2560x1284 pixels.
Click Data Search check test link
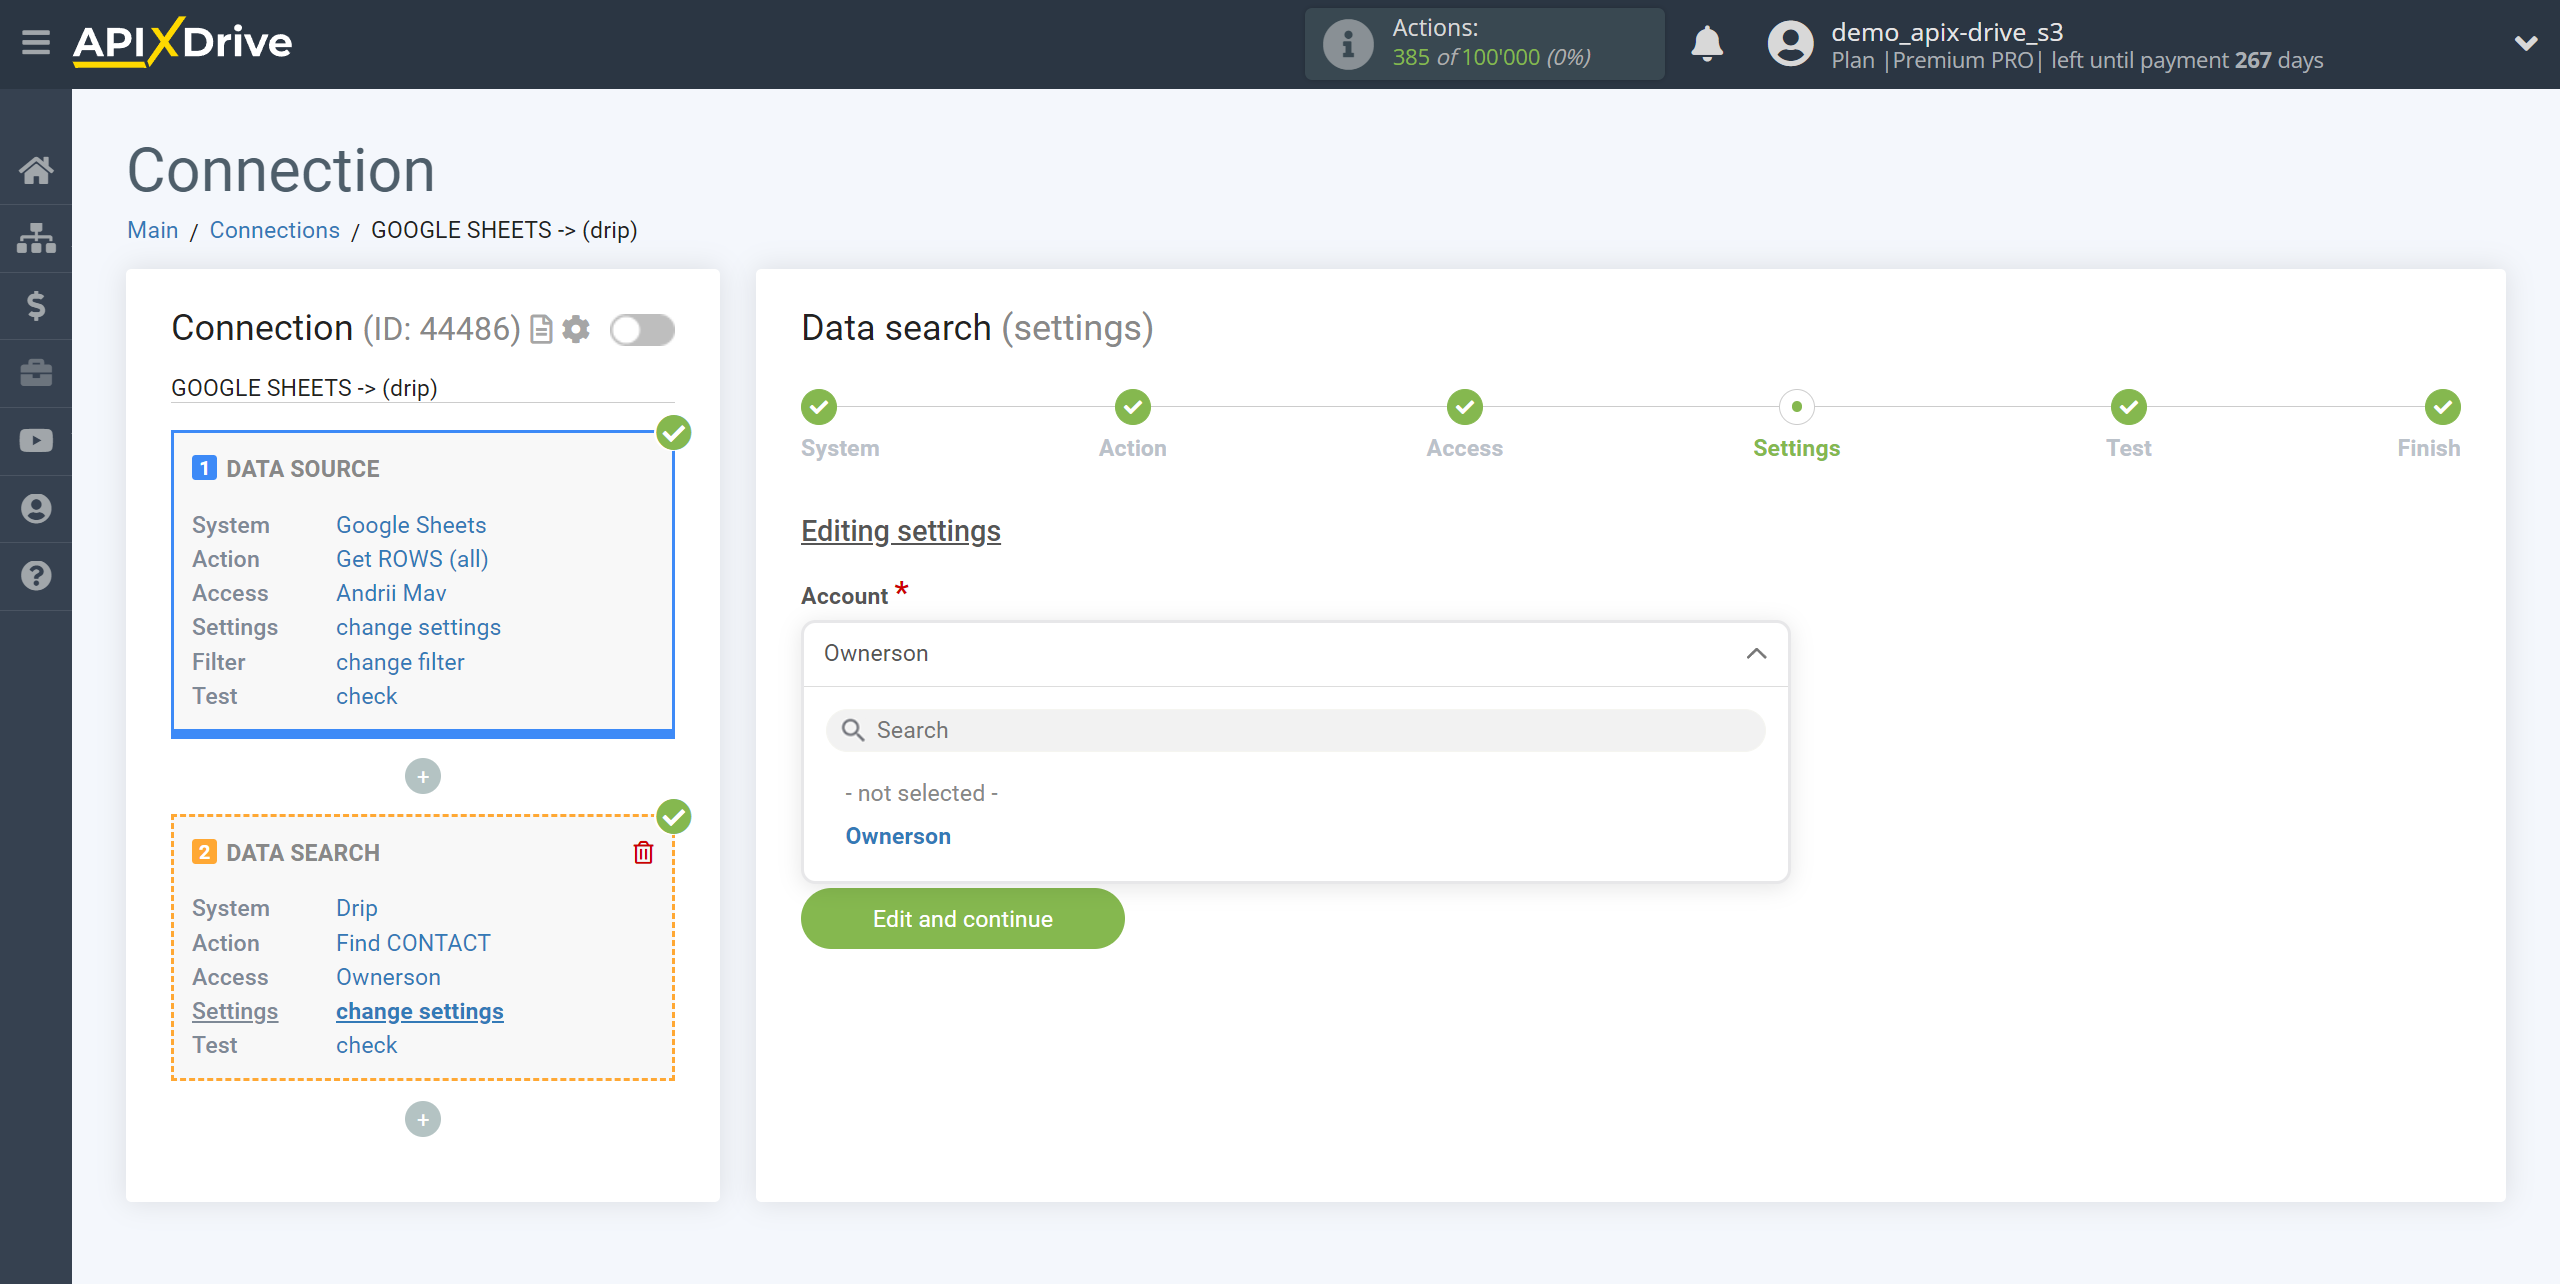pos(366,1045)
